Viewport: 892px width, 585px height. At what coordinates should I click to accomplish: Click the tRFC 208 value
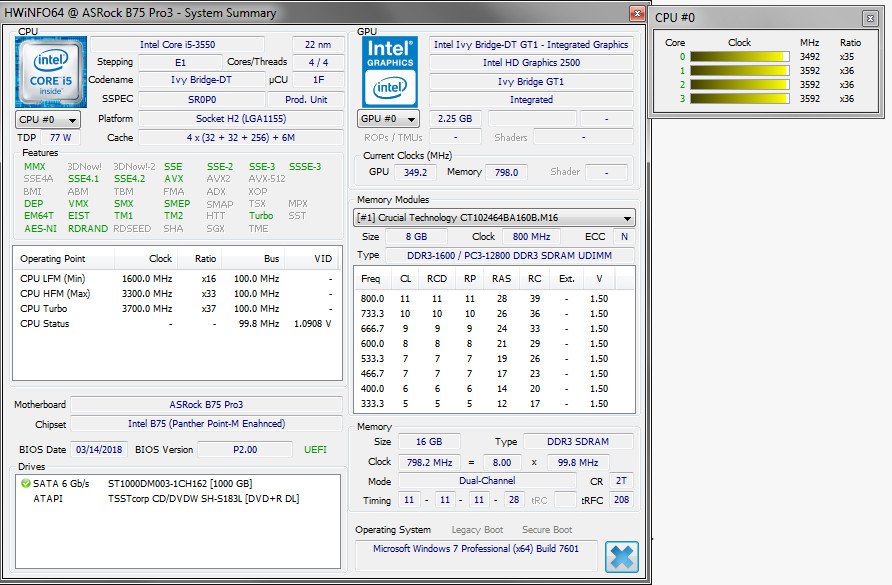621,500
